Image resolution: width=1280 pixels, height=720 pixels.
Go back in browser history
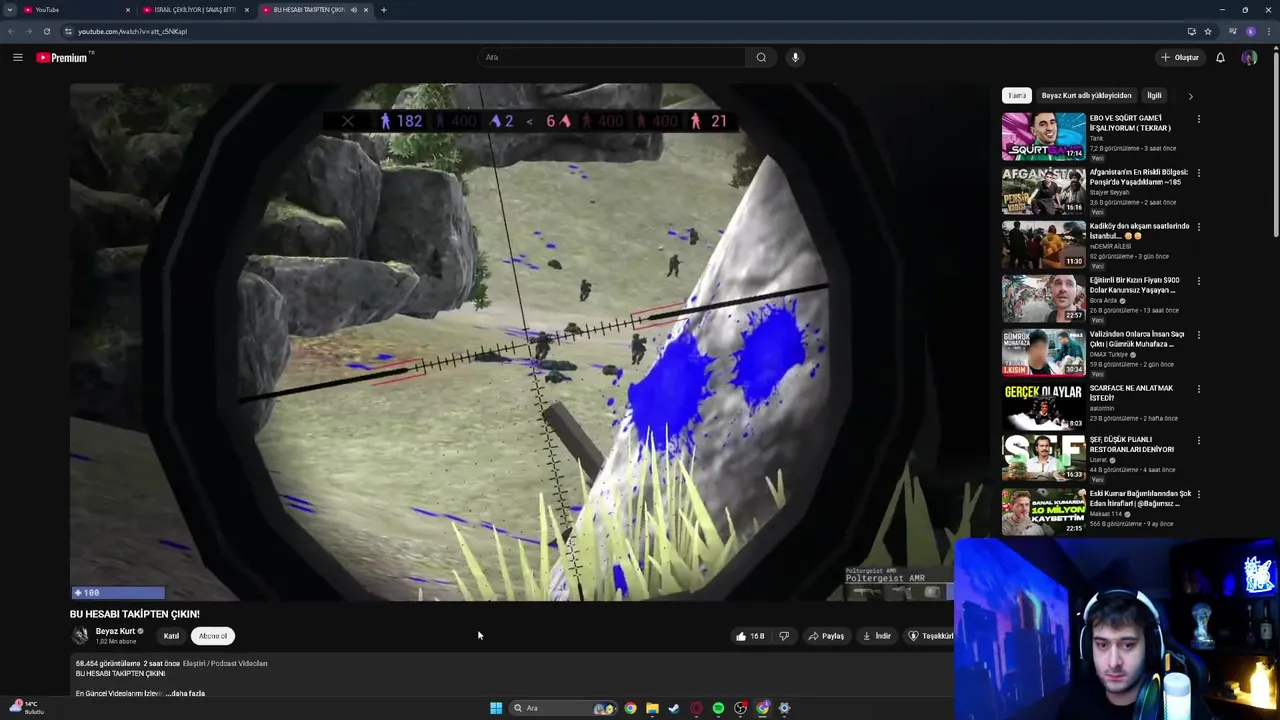click(11, 31)
